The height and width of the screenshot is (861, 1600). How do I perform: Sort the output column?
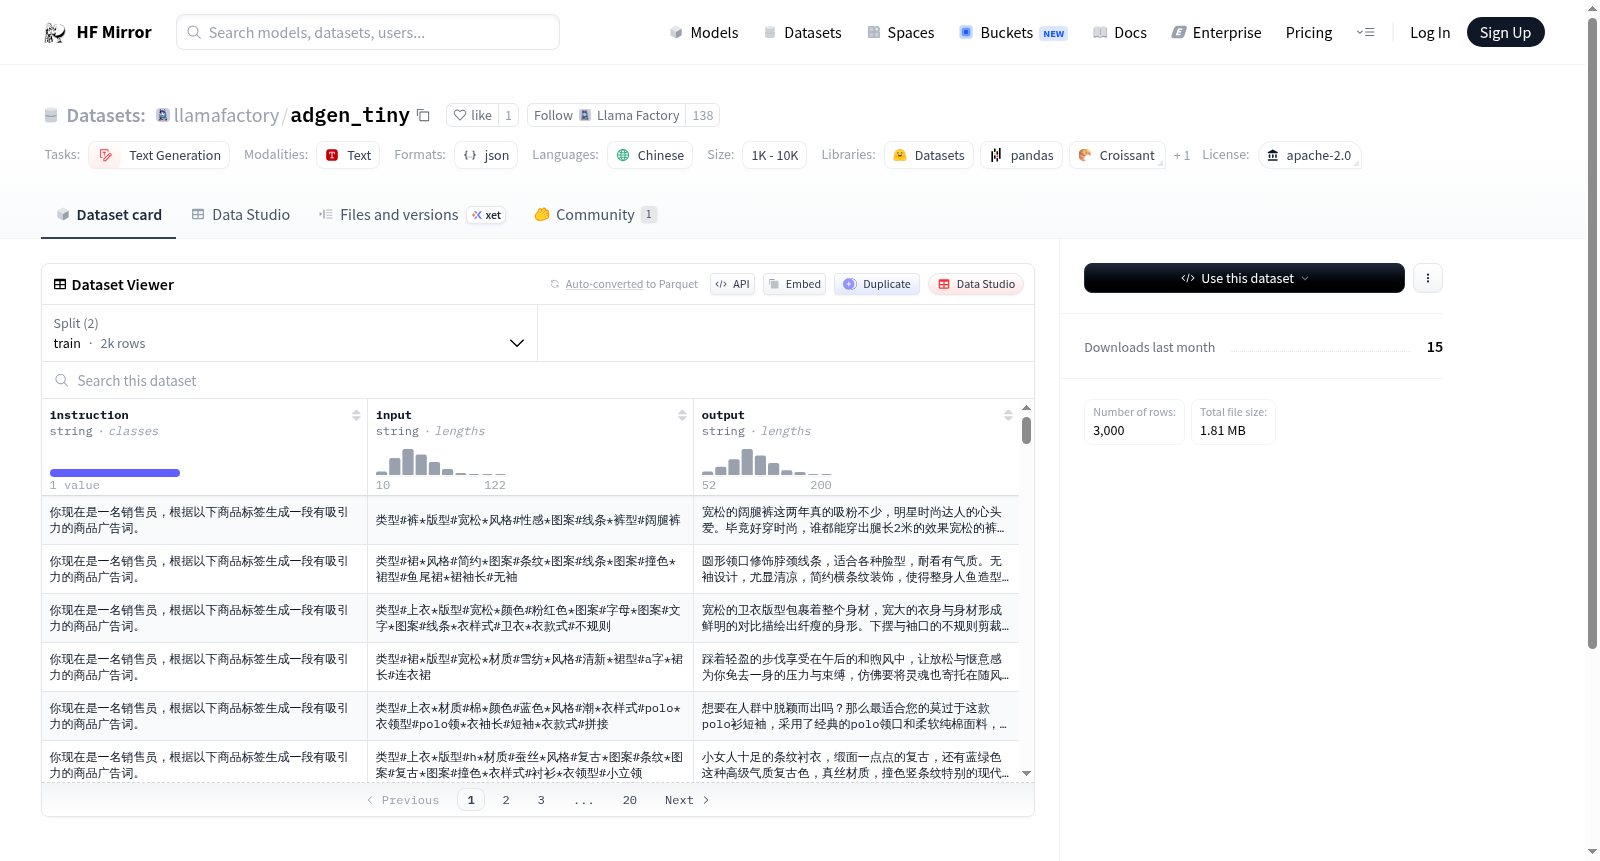(1008, 415)
